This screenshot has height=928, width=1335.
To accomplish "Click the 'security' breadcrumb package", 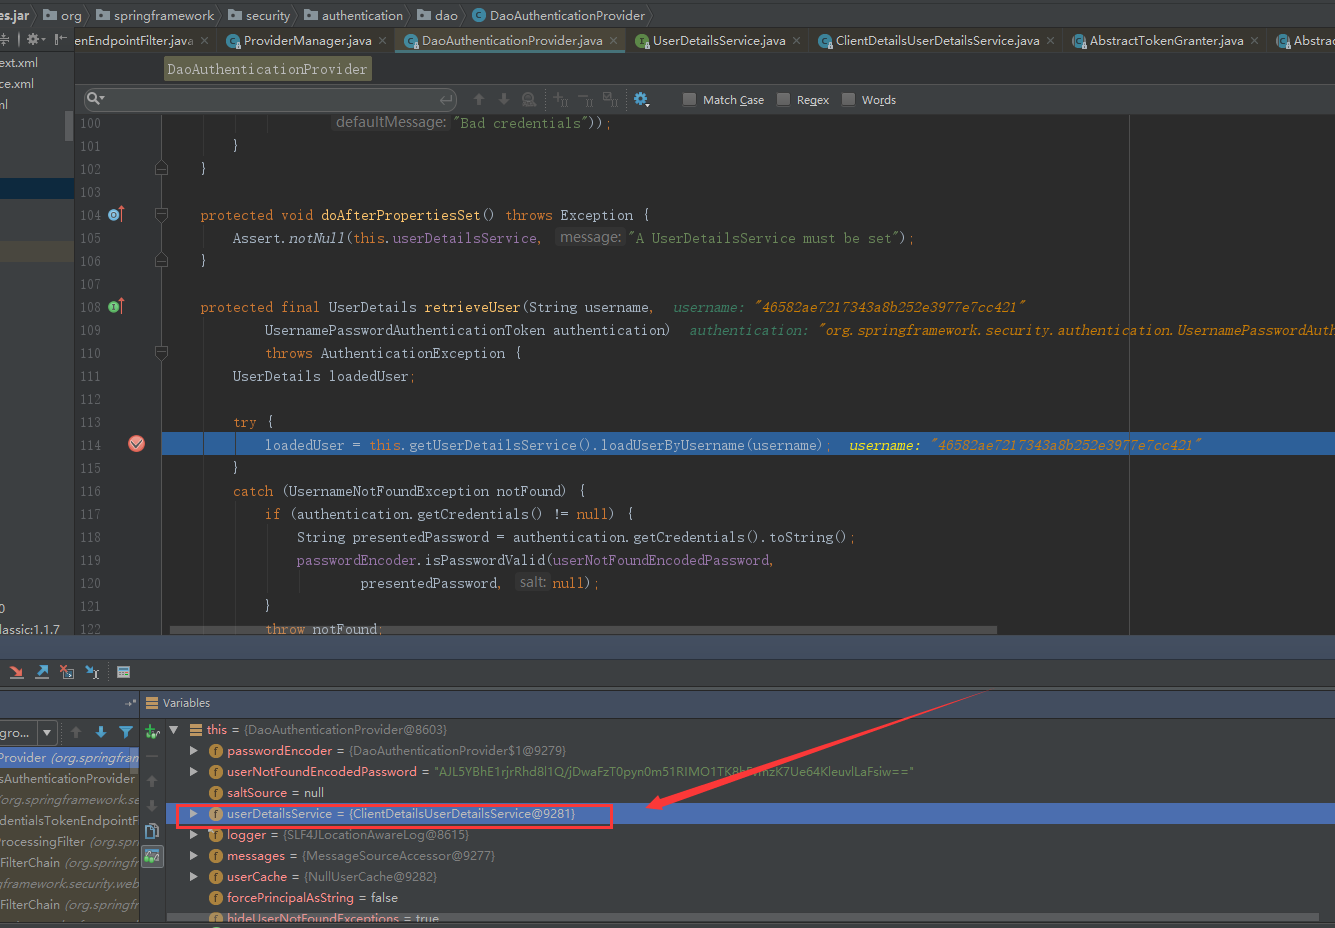I will coord(267,15).
